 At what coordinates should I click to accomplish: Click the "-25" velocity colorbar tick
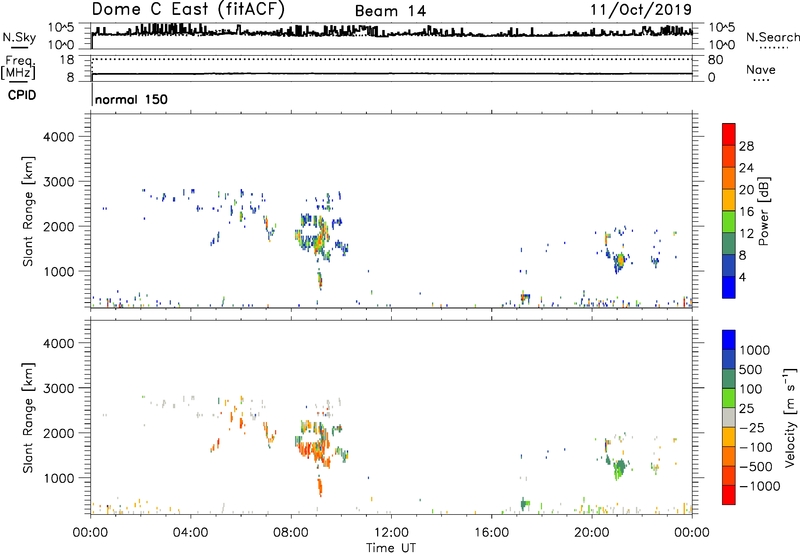(x=752, y=428)
